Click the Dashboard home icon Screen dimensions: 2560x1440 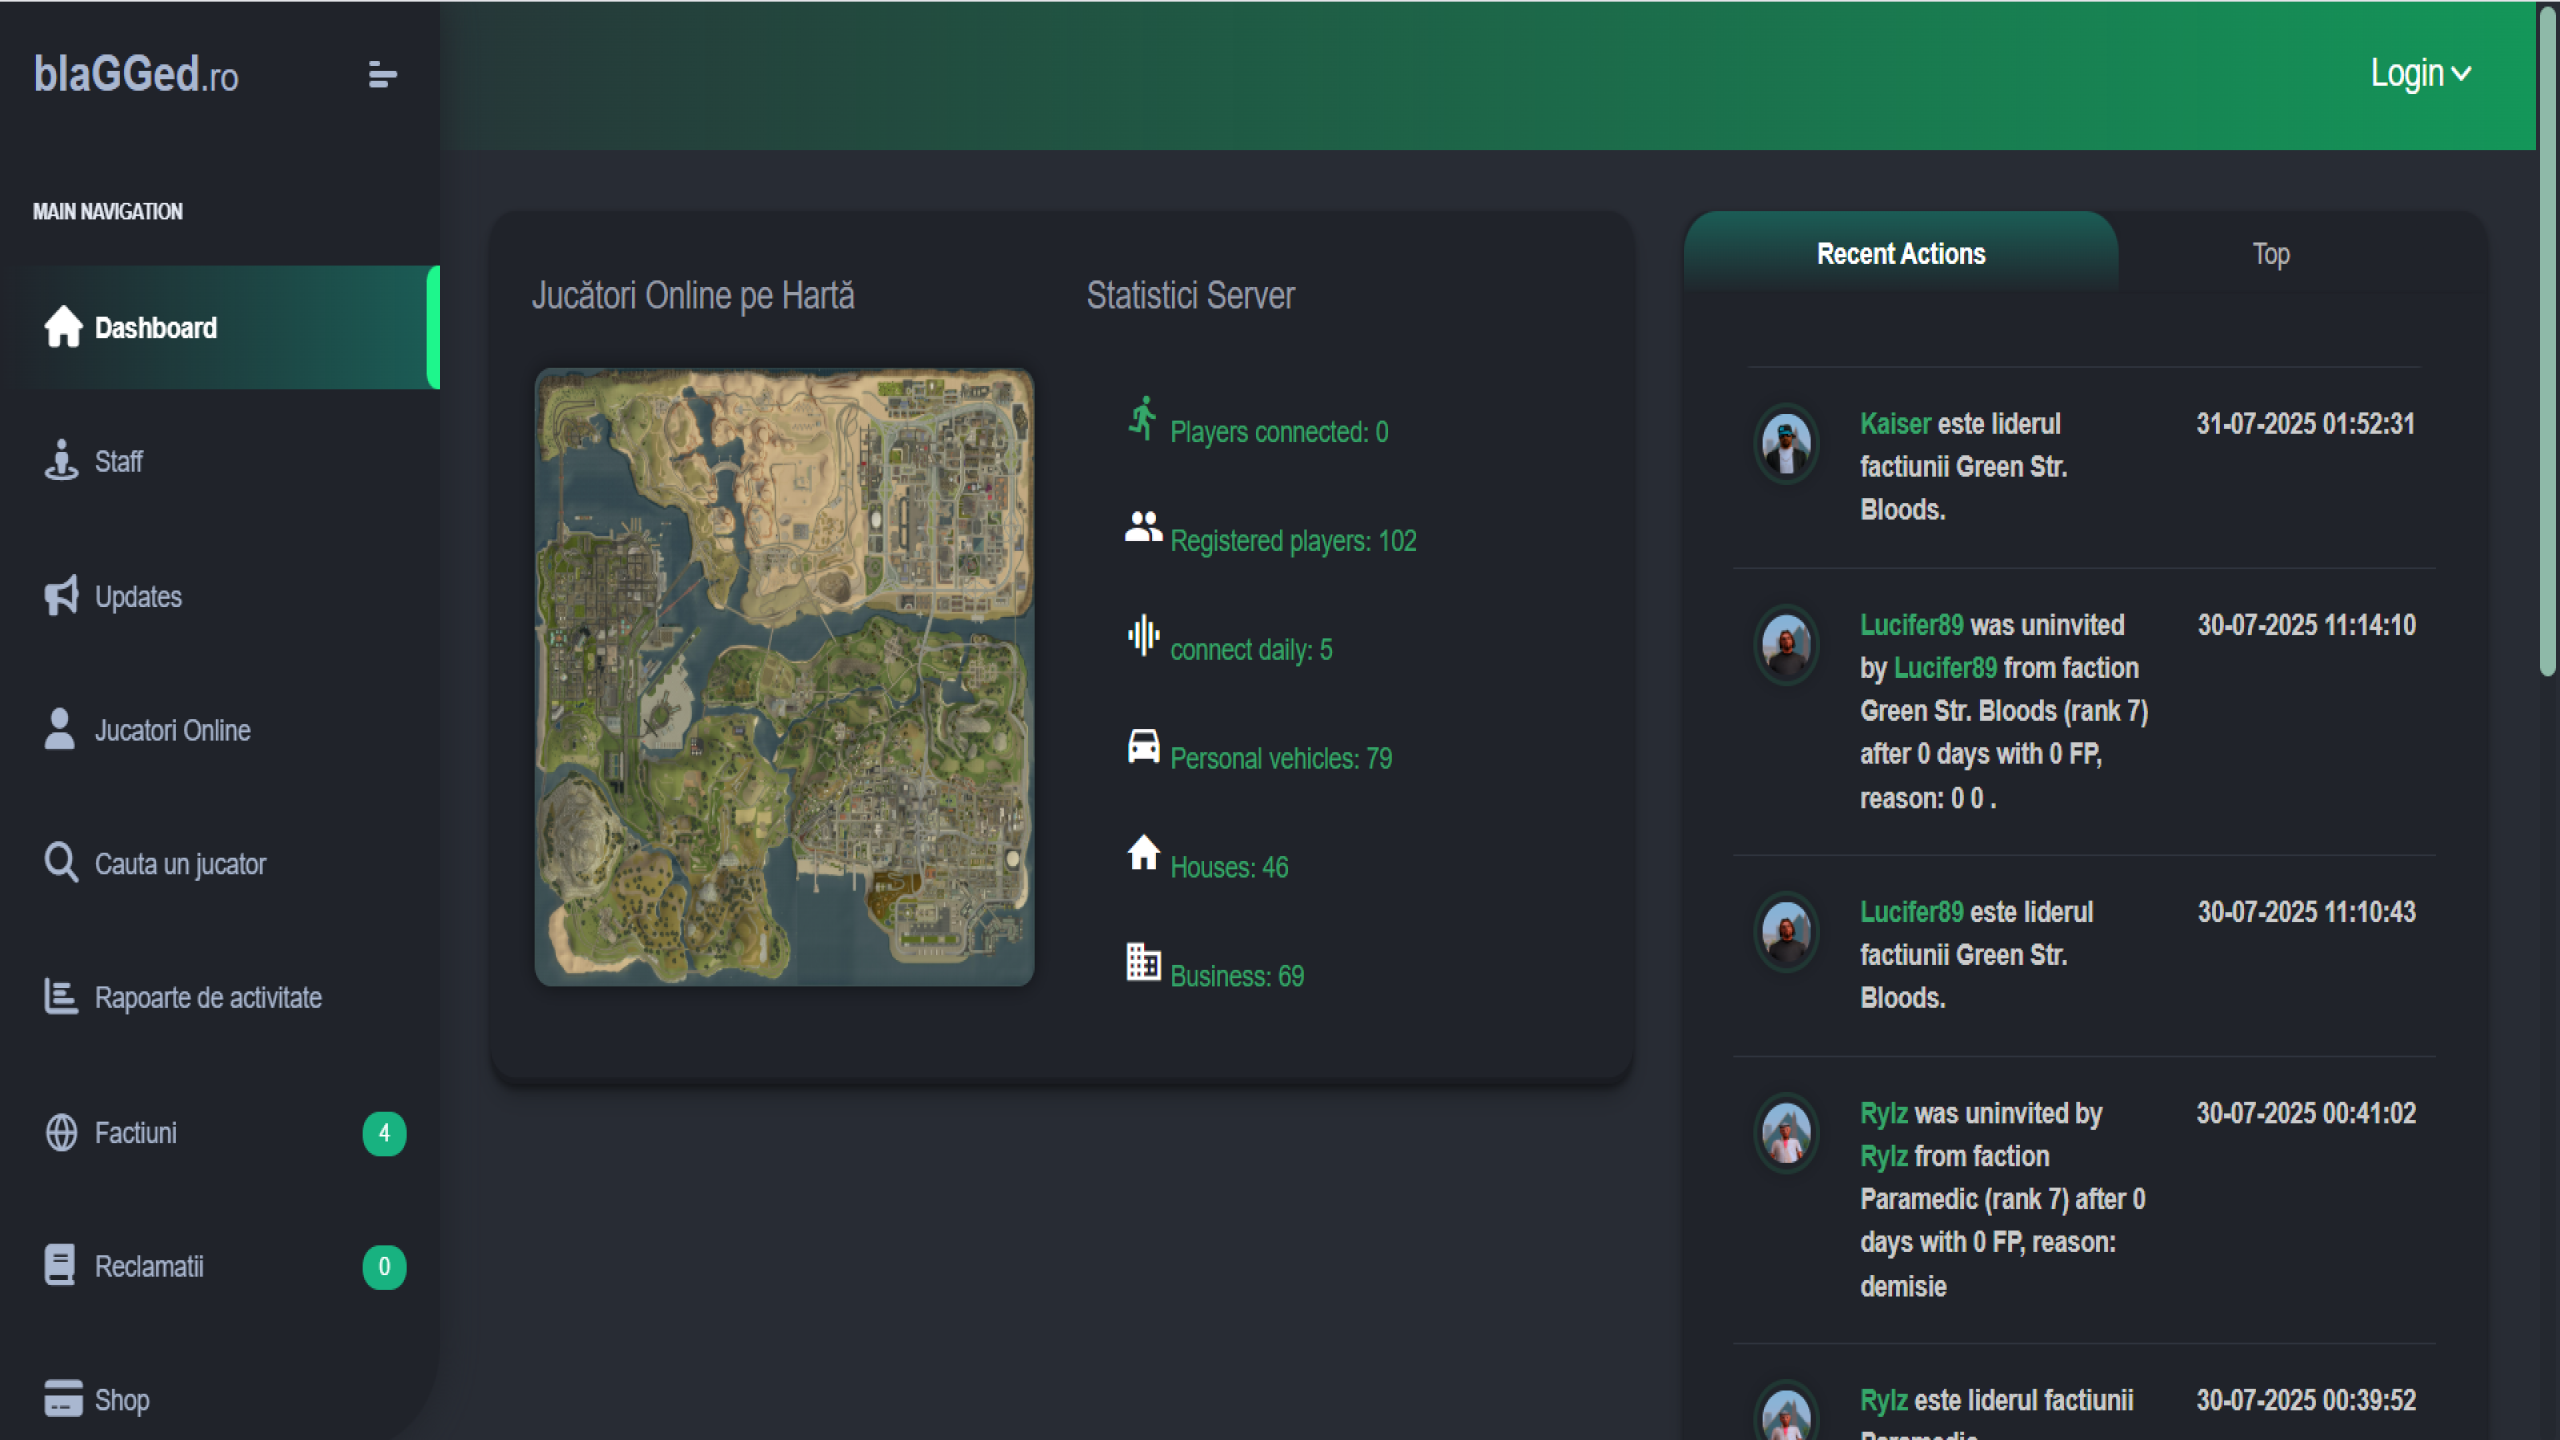pos(63,327)
